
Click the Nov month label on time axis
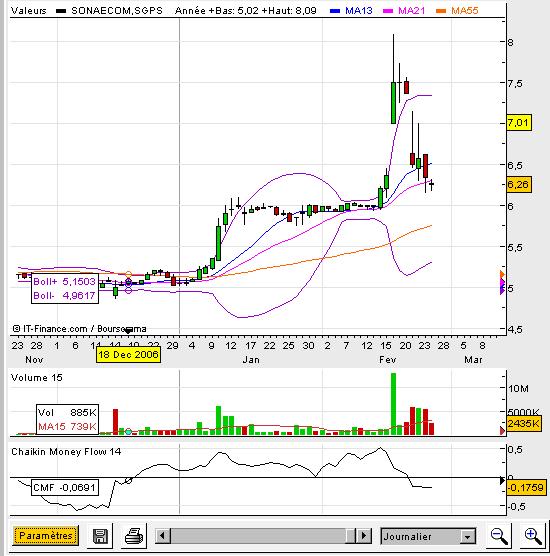(x=34, y=360)
